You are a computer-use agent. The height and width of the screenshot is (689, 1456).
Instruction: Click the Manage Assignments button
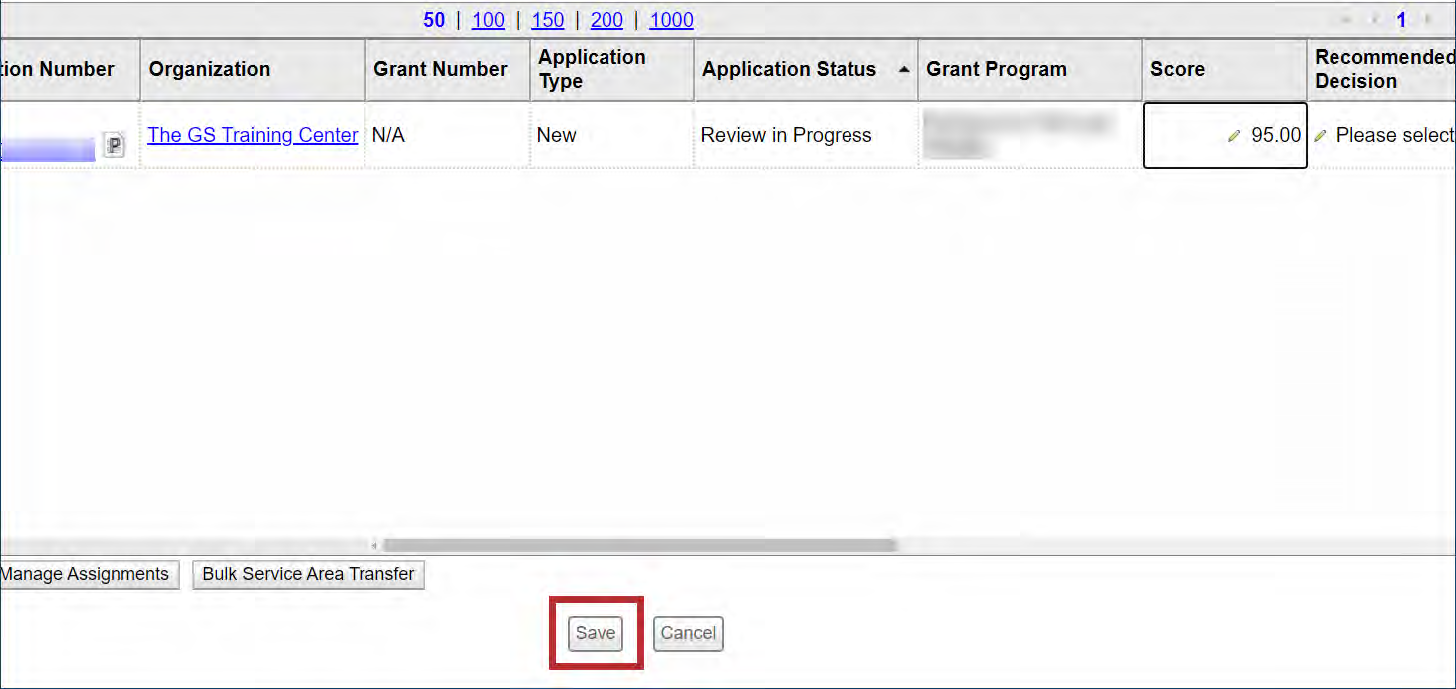87,574
